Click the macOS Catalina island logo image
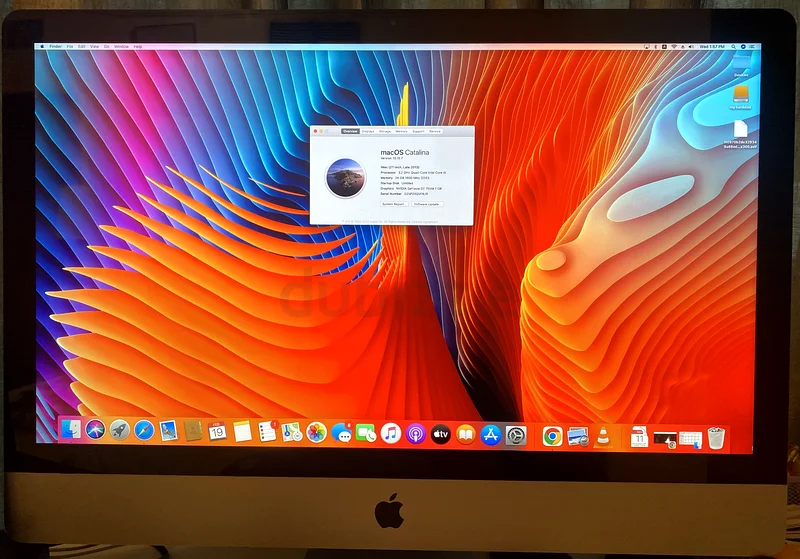The image size is (800, 559). [x=345, y=178]
